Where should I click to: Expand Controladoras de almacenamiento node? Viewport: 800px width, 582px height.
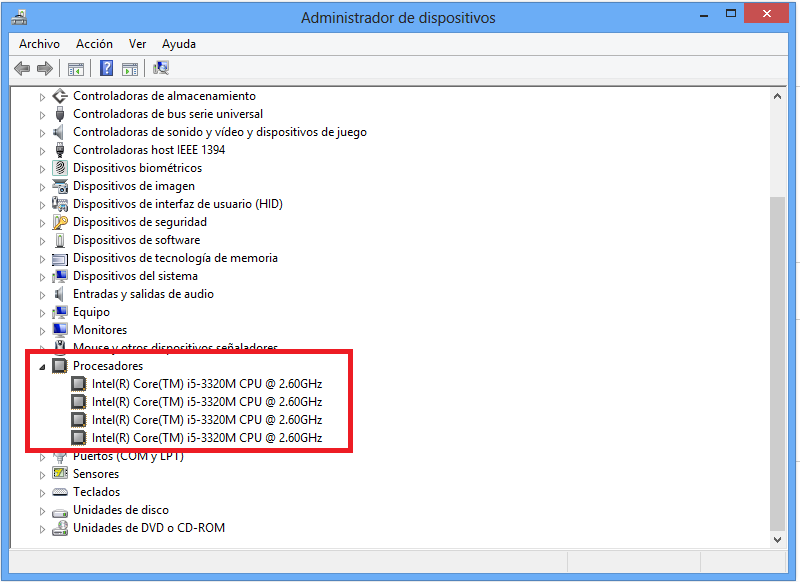pyautogui.click(x=42, y=97)
